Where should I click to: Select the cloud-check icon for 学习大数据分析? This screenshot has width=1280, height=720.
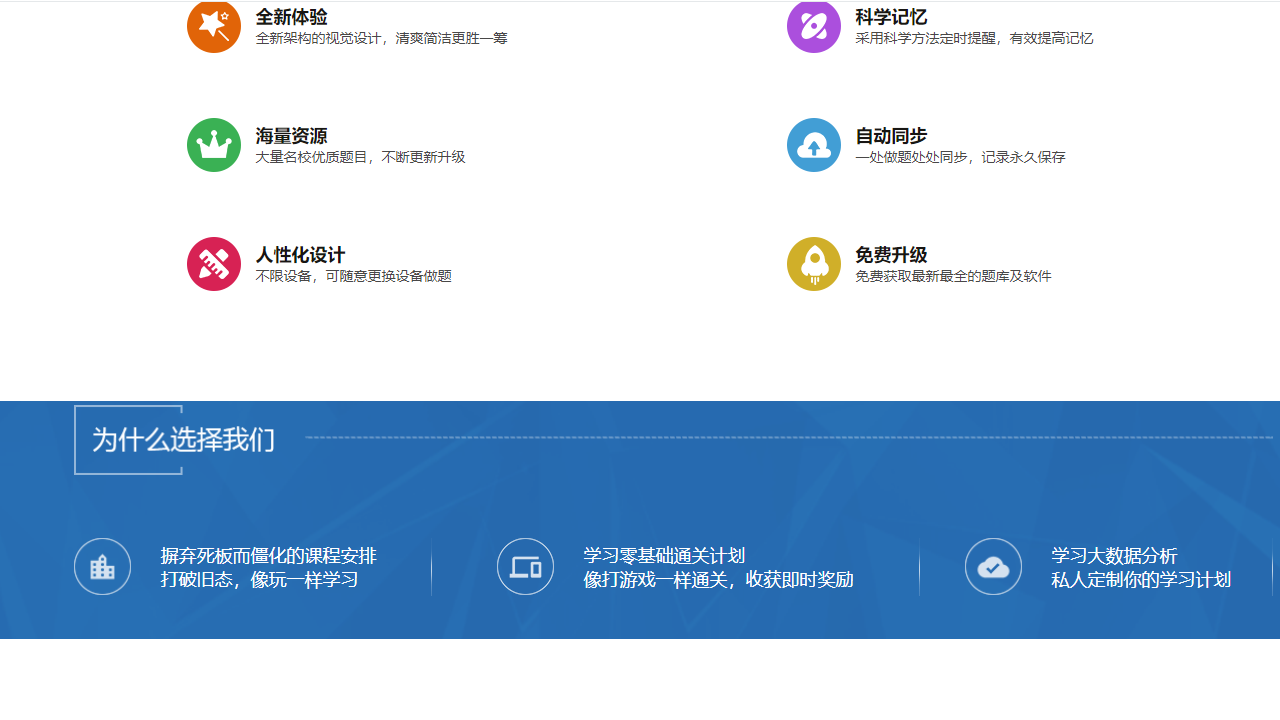point(993,566)
